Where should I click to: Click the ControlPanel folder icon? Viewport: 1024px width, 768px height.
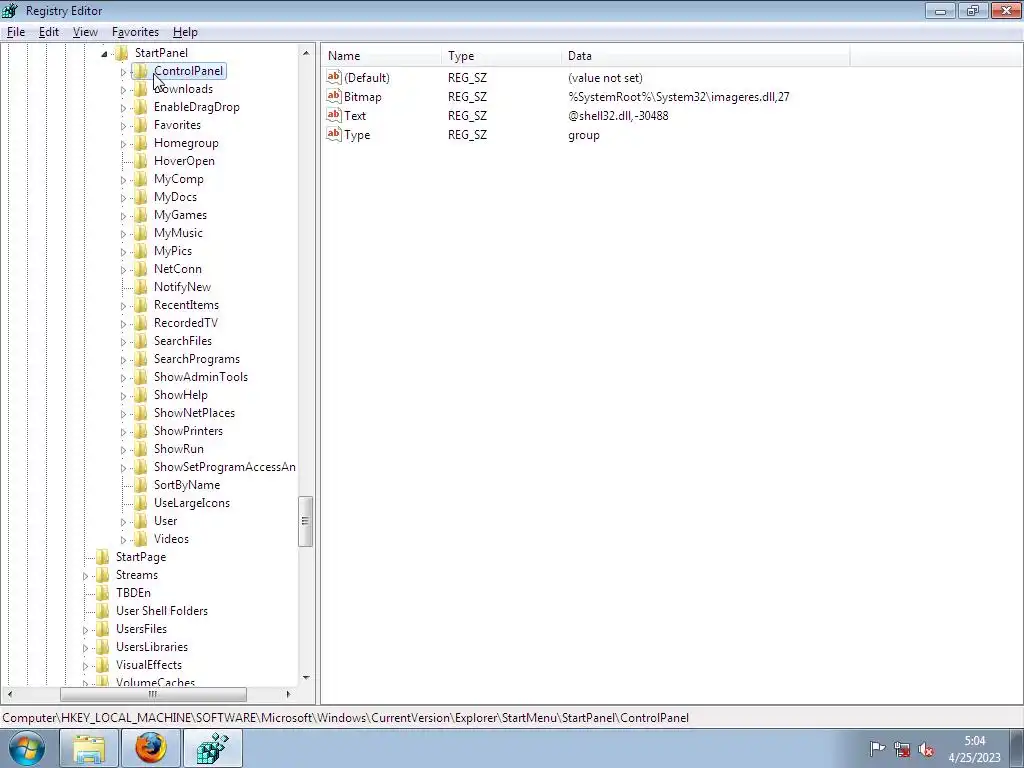pyautogui.click(x=140, y=71)
